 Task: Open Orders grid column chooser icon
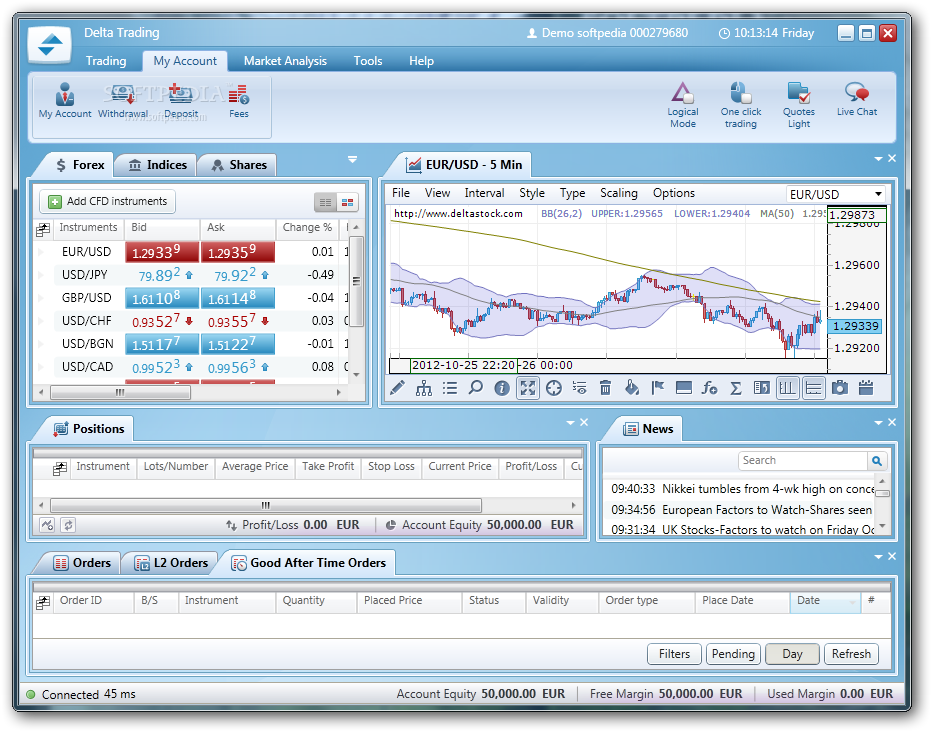click(x=43, y=602)
